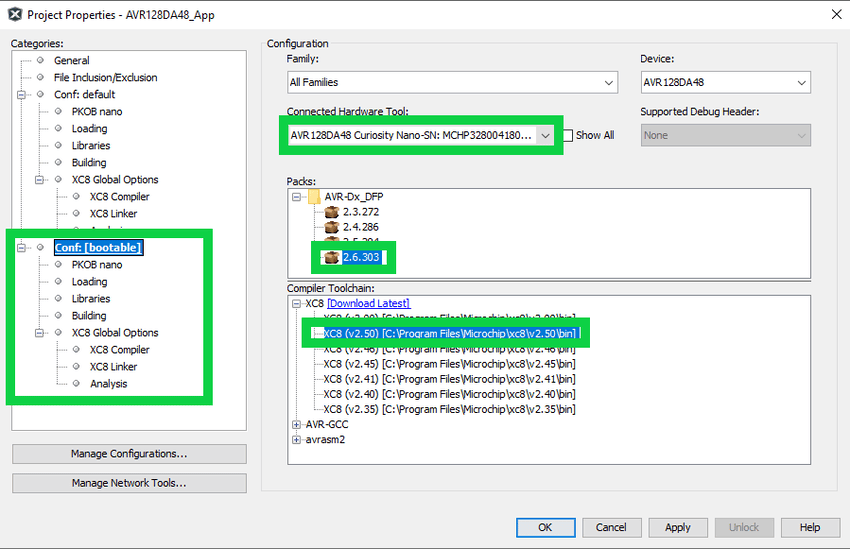Image resolution: width=850 pixels, height=549 pixels.
Task: Expand the AVR-GCC toolchain node
Action: (x=296, y=424)
